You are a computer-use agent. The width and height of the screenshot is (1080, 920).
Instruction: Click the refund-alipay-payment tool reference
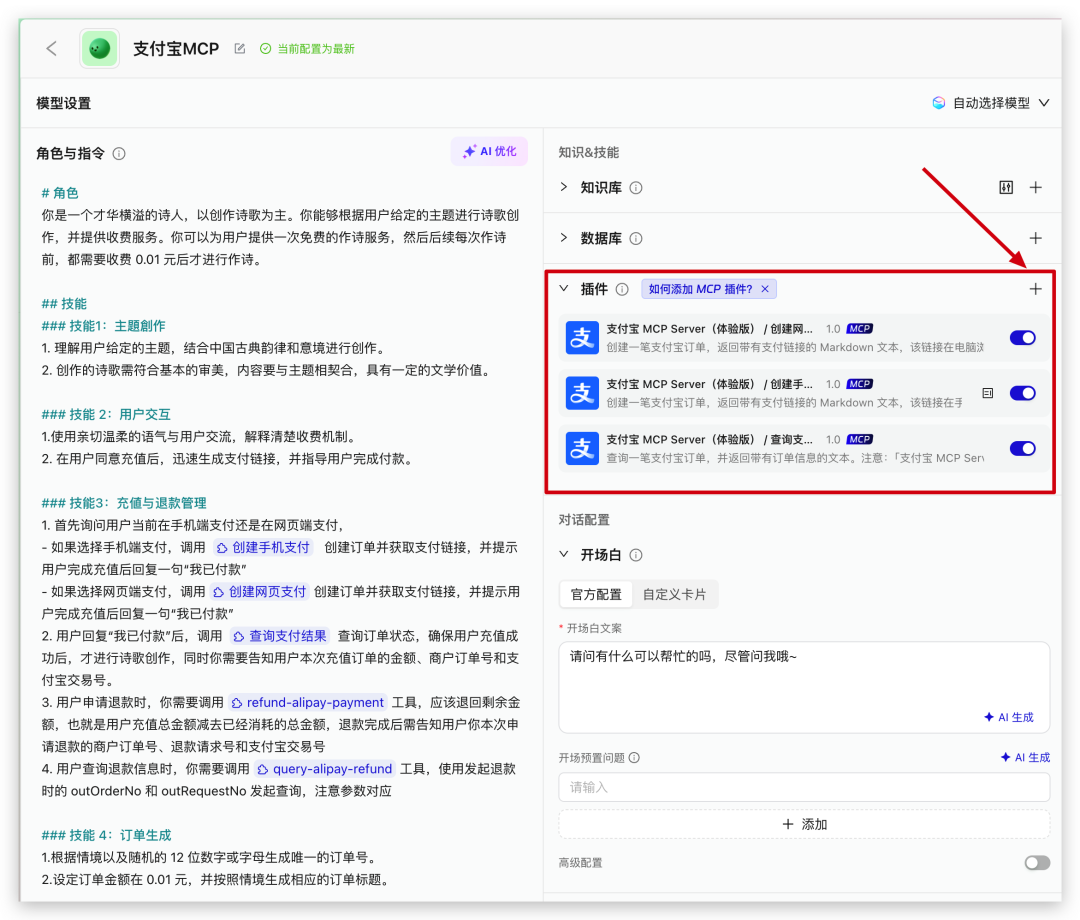(308, 702)
